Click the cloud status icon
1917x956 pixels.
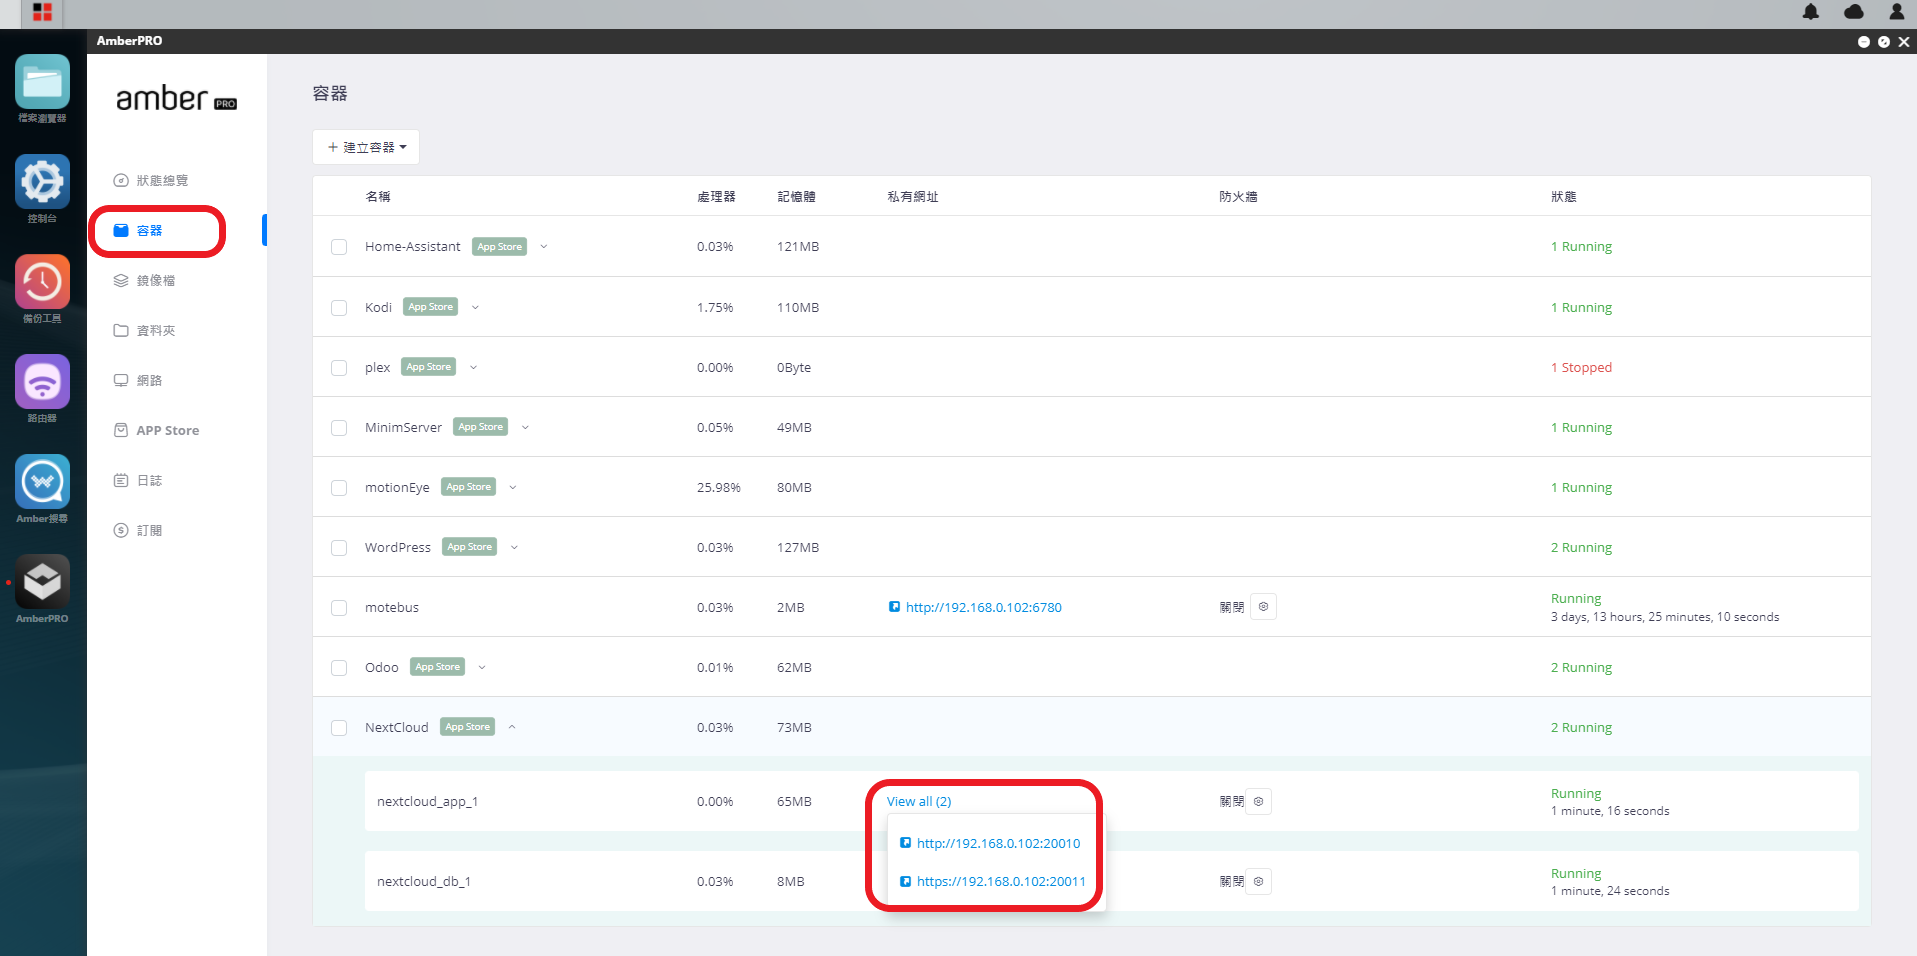[1854, 12]
